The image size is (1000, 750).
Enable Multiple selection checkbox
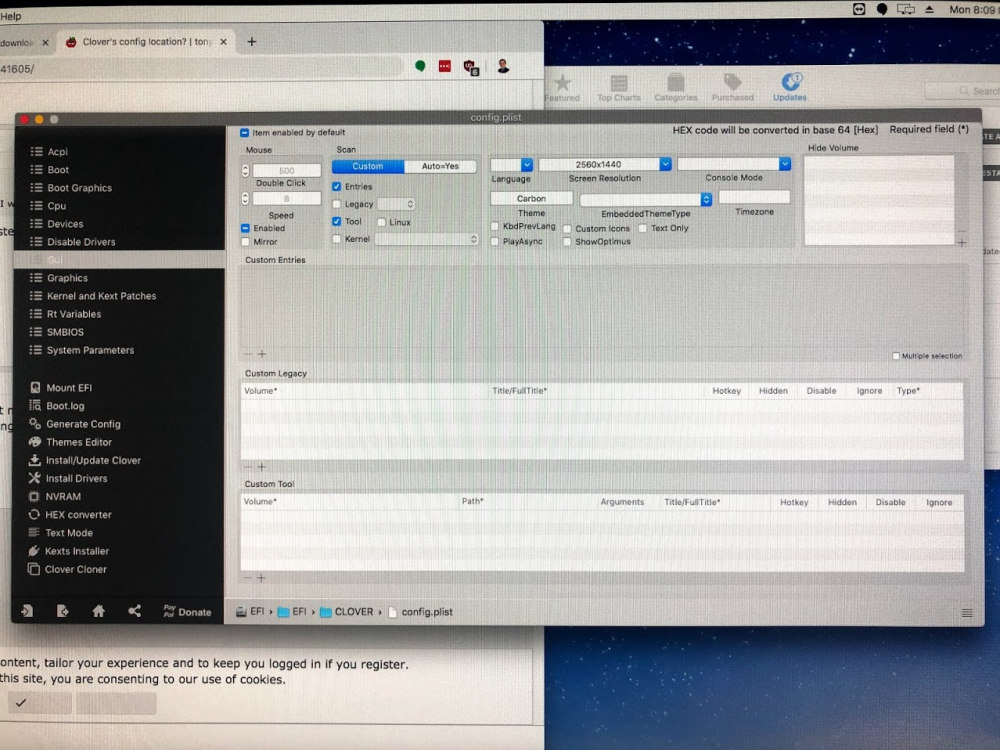tap(896, 356)
